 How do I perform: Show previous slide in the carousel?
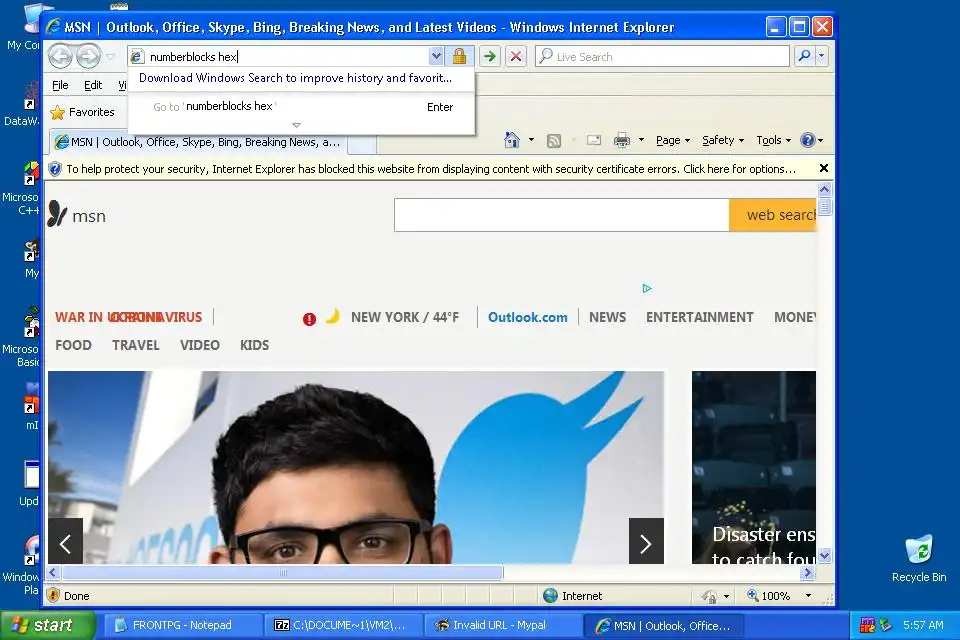66,541
